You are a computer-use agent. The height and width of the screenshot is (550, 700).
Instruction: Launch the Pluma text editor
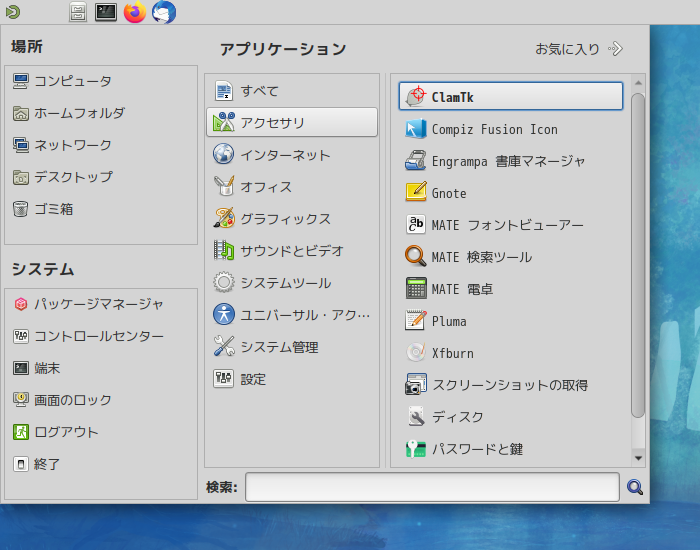(511, 321)
